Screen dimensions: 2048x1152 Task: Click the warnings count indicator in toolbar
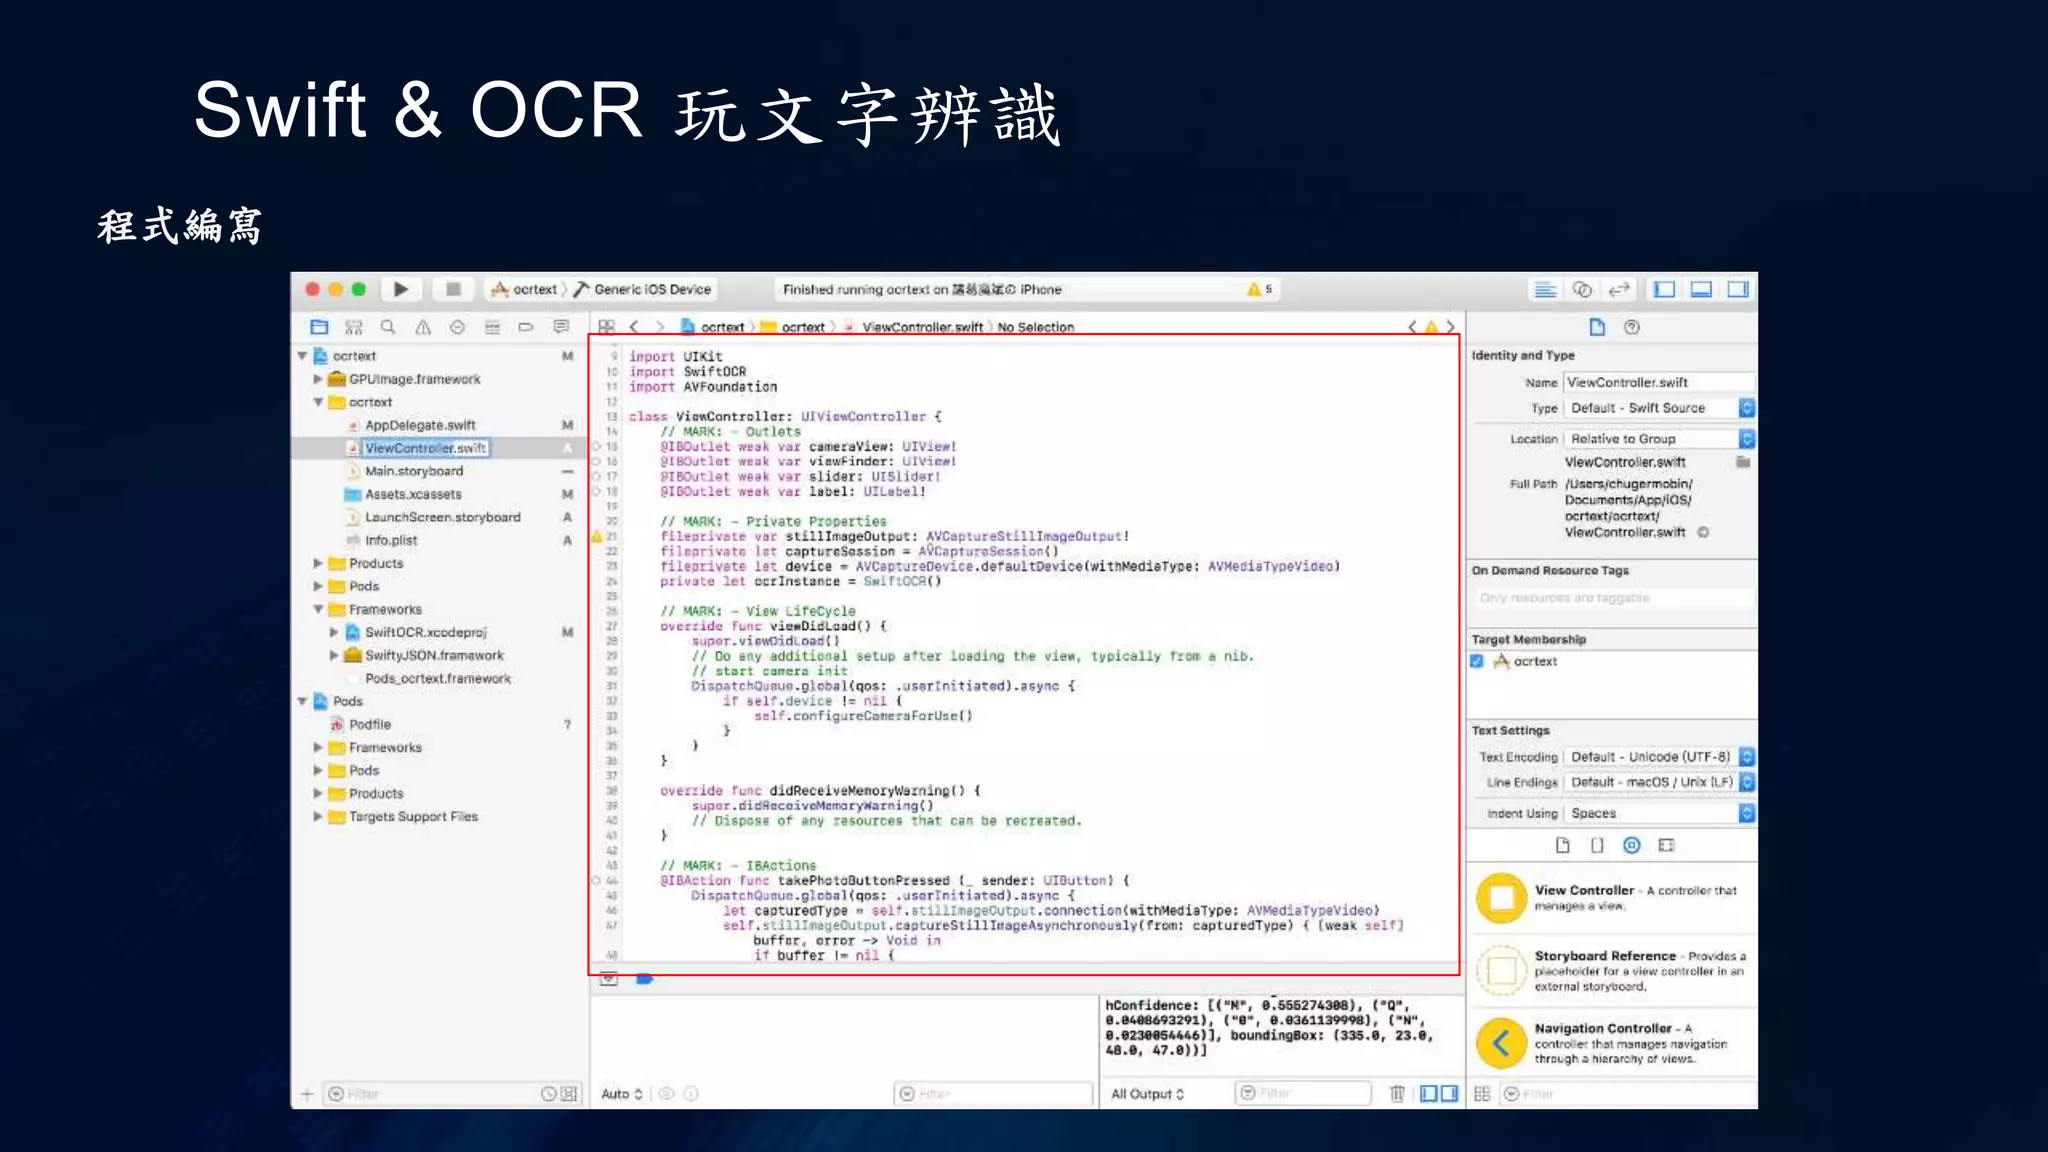[1259, 289]
